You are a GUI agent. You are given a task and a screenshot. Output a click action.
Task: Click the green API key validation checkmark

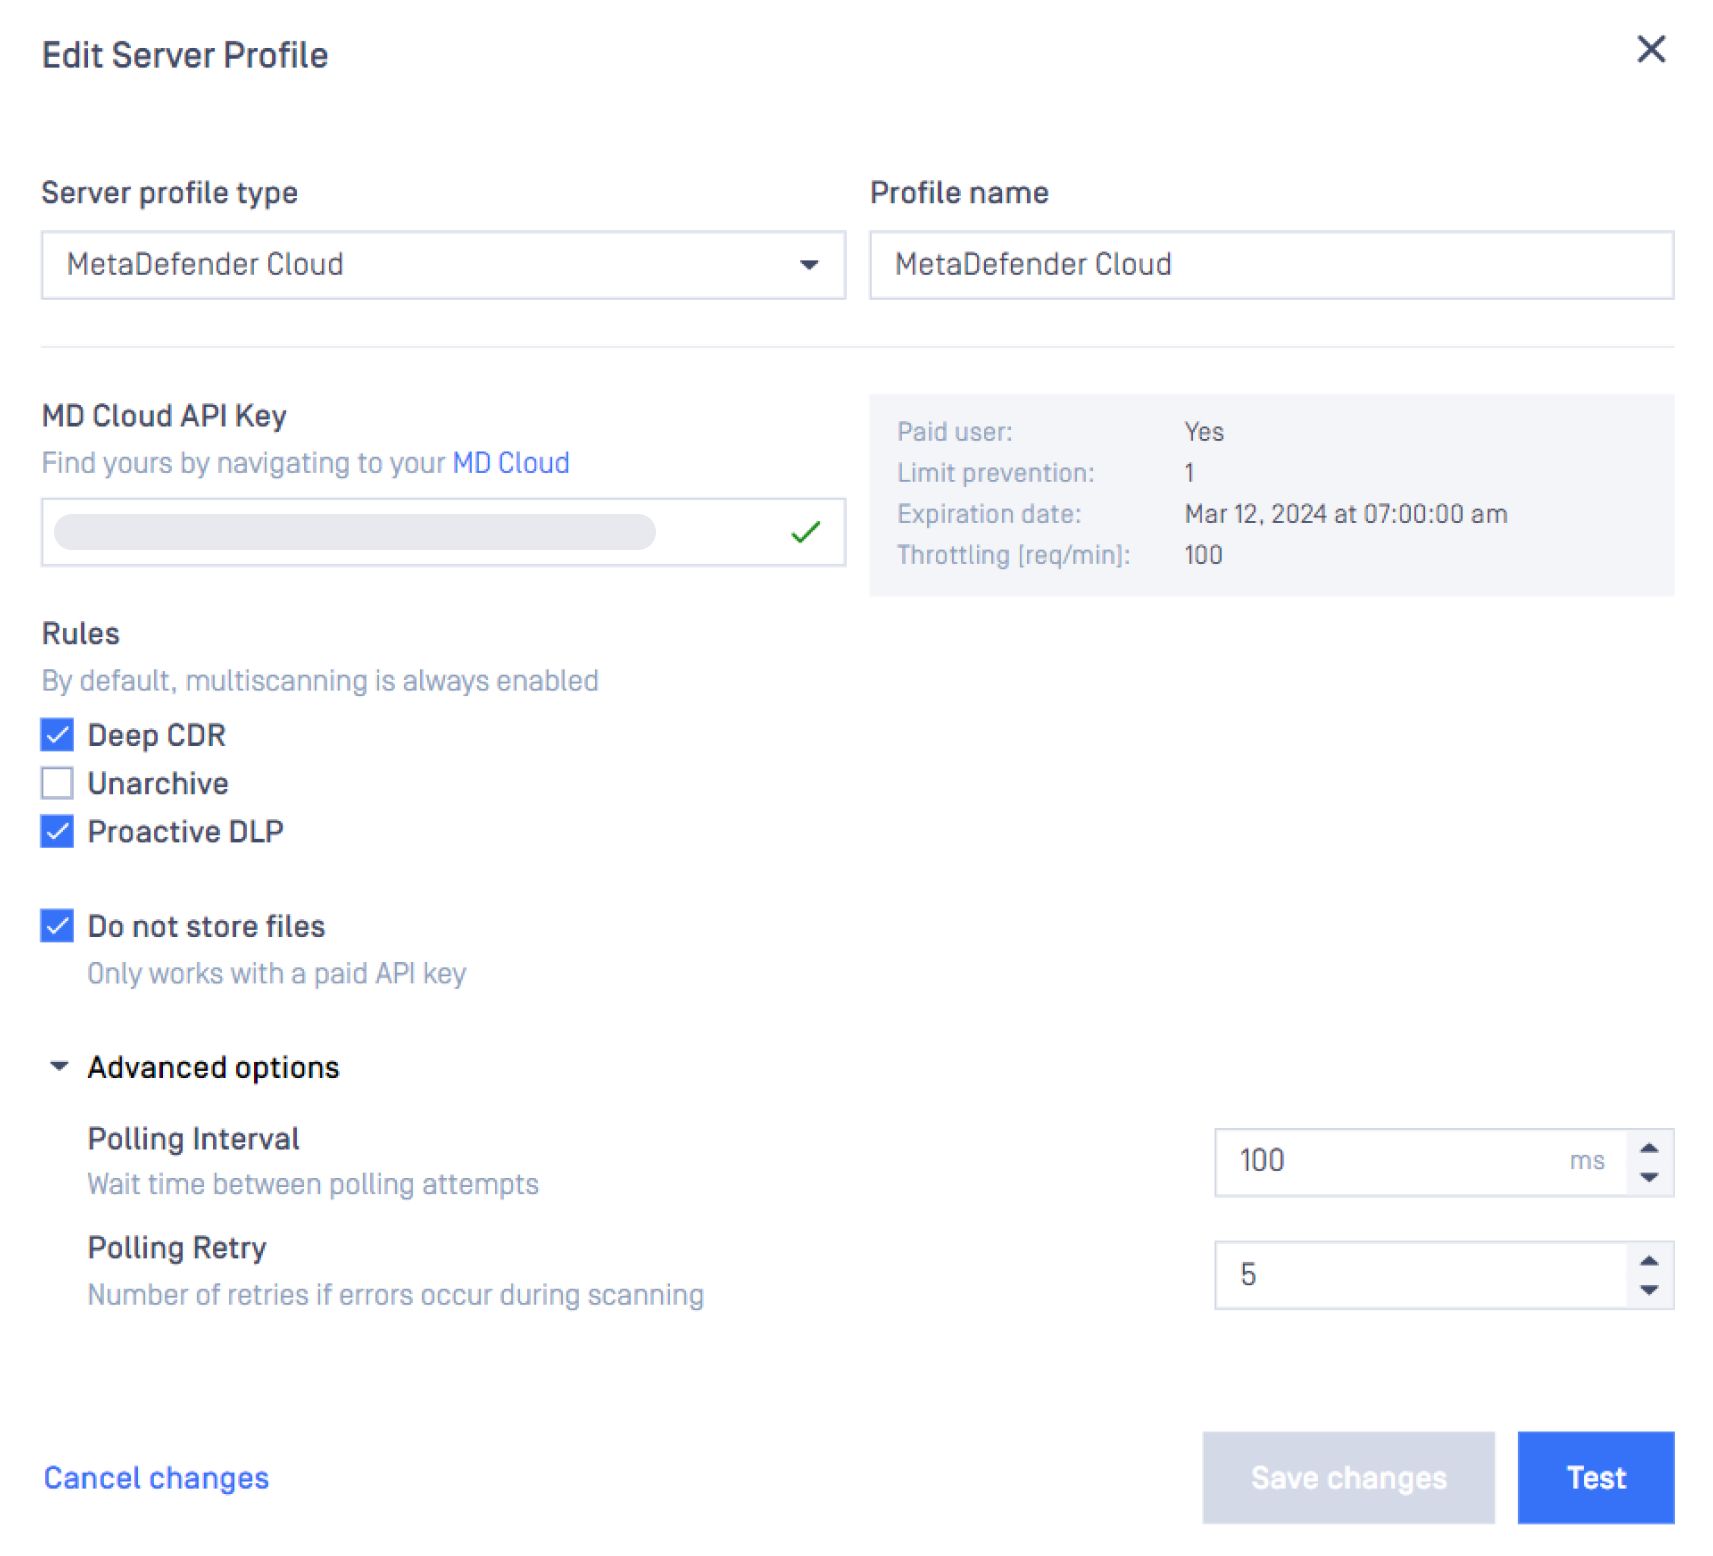pyautogui.click(x=805, y=532)
